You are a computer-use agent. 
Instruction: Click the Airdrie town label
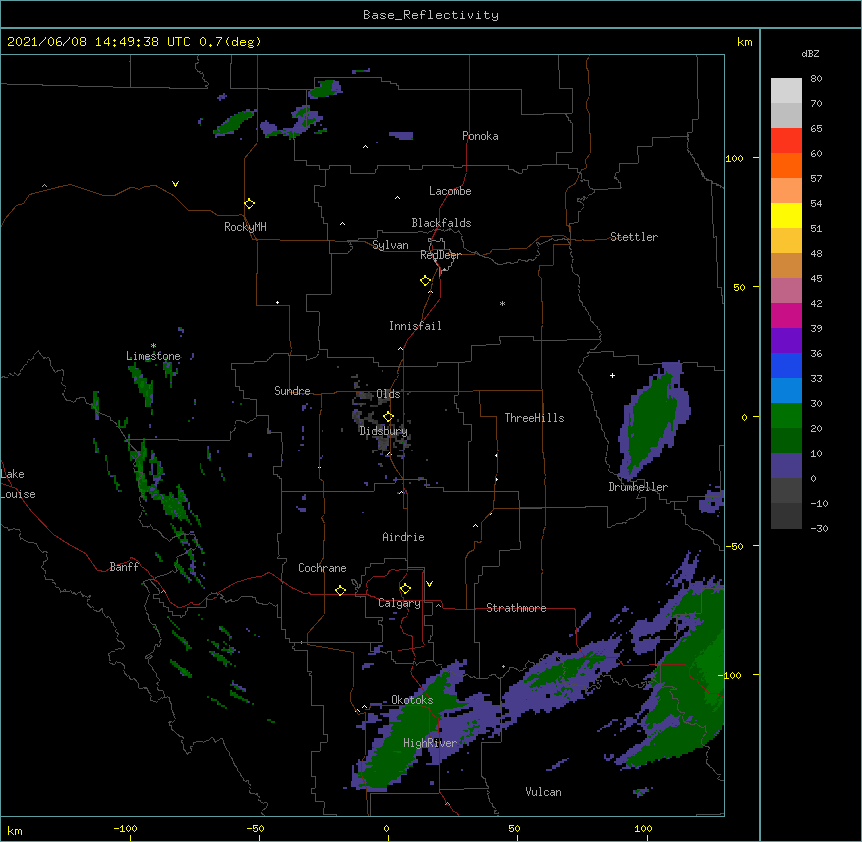pos(403,537)
